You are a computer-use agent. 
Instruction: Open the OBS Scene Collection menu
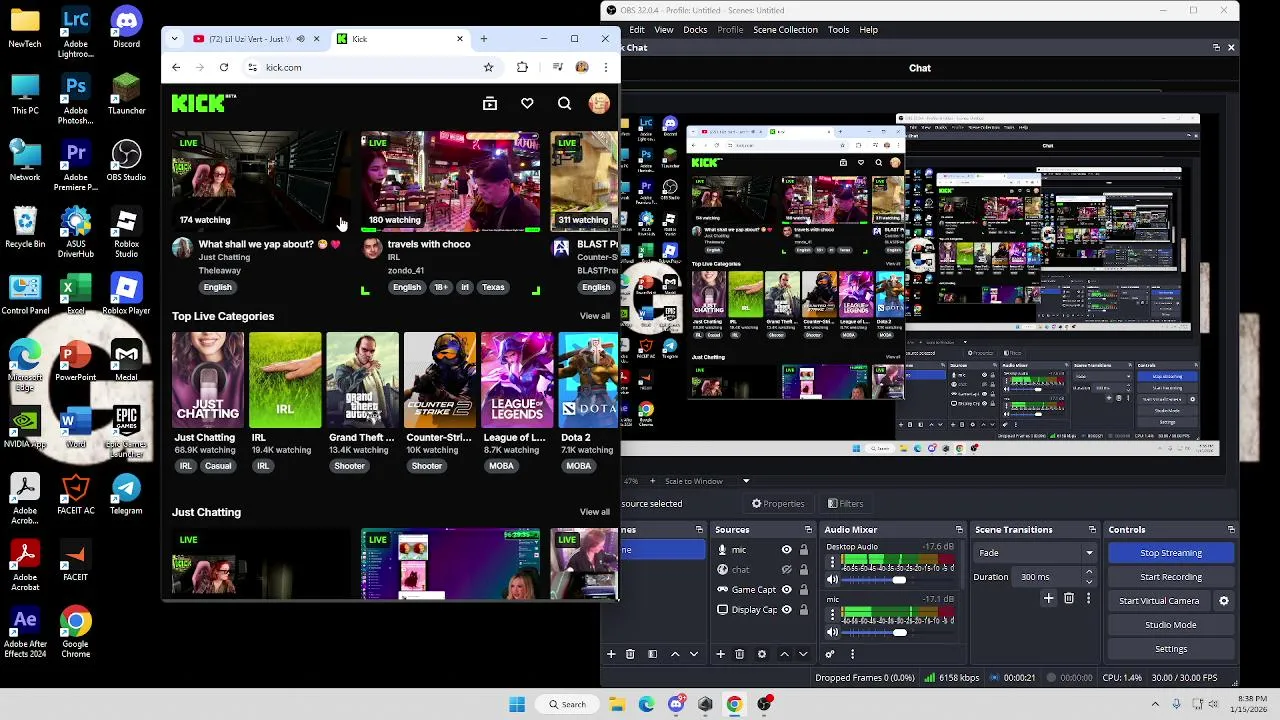pyautogui.click(x=785, y=30)
